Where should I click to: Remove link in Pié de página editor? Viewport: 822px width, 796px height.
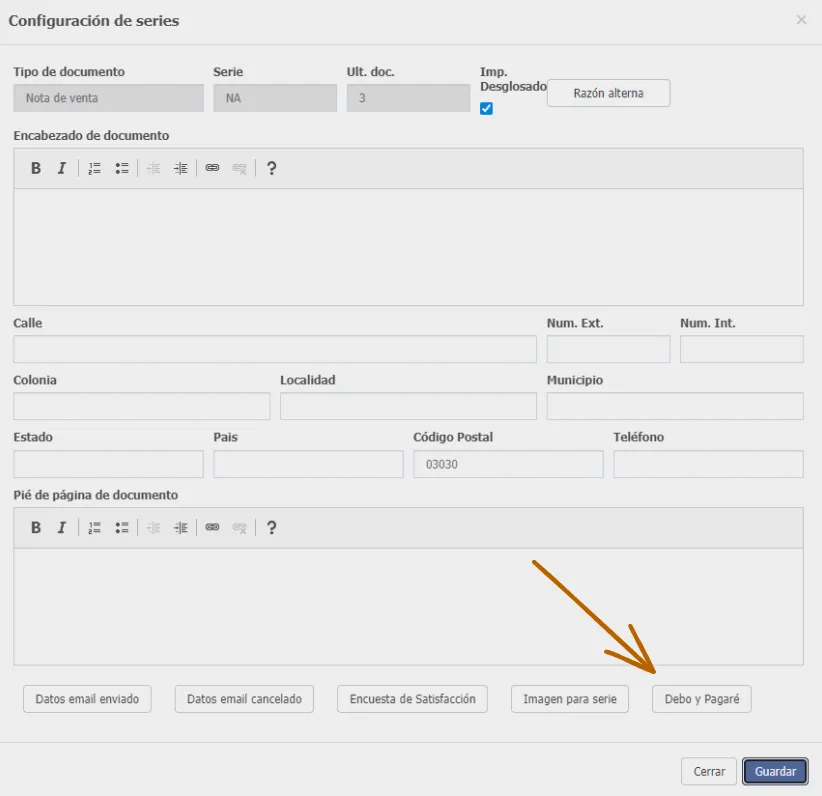(240, 528)
